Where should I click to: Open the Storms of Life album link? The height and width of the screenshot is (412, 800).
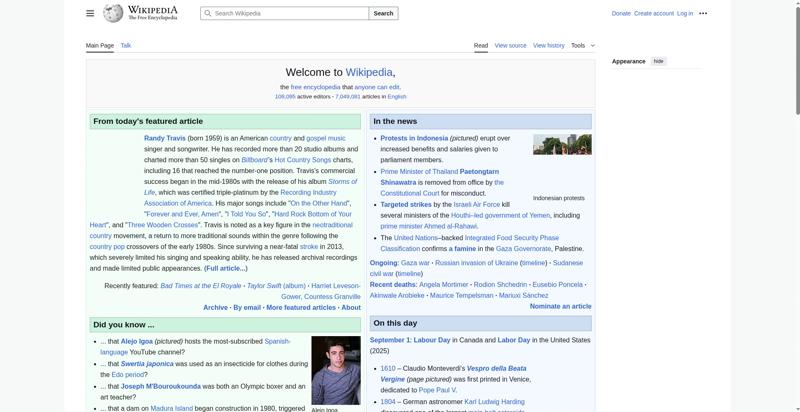click(342, 182)
